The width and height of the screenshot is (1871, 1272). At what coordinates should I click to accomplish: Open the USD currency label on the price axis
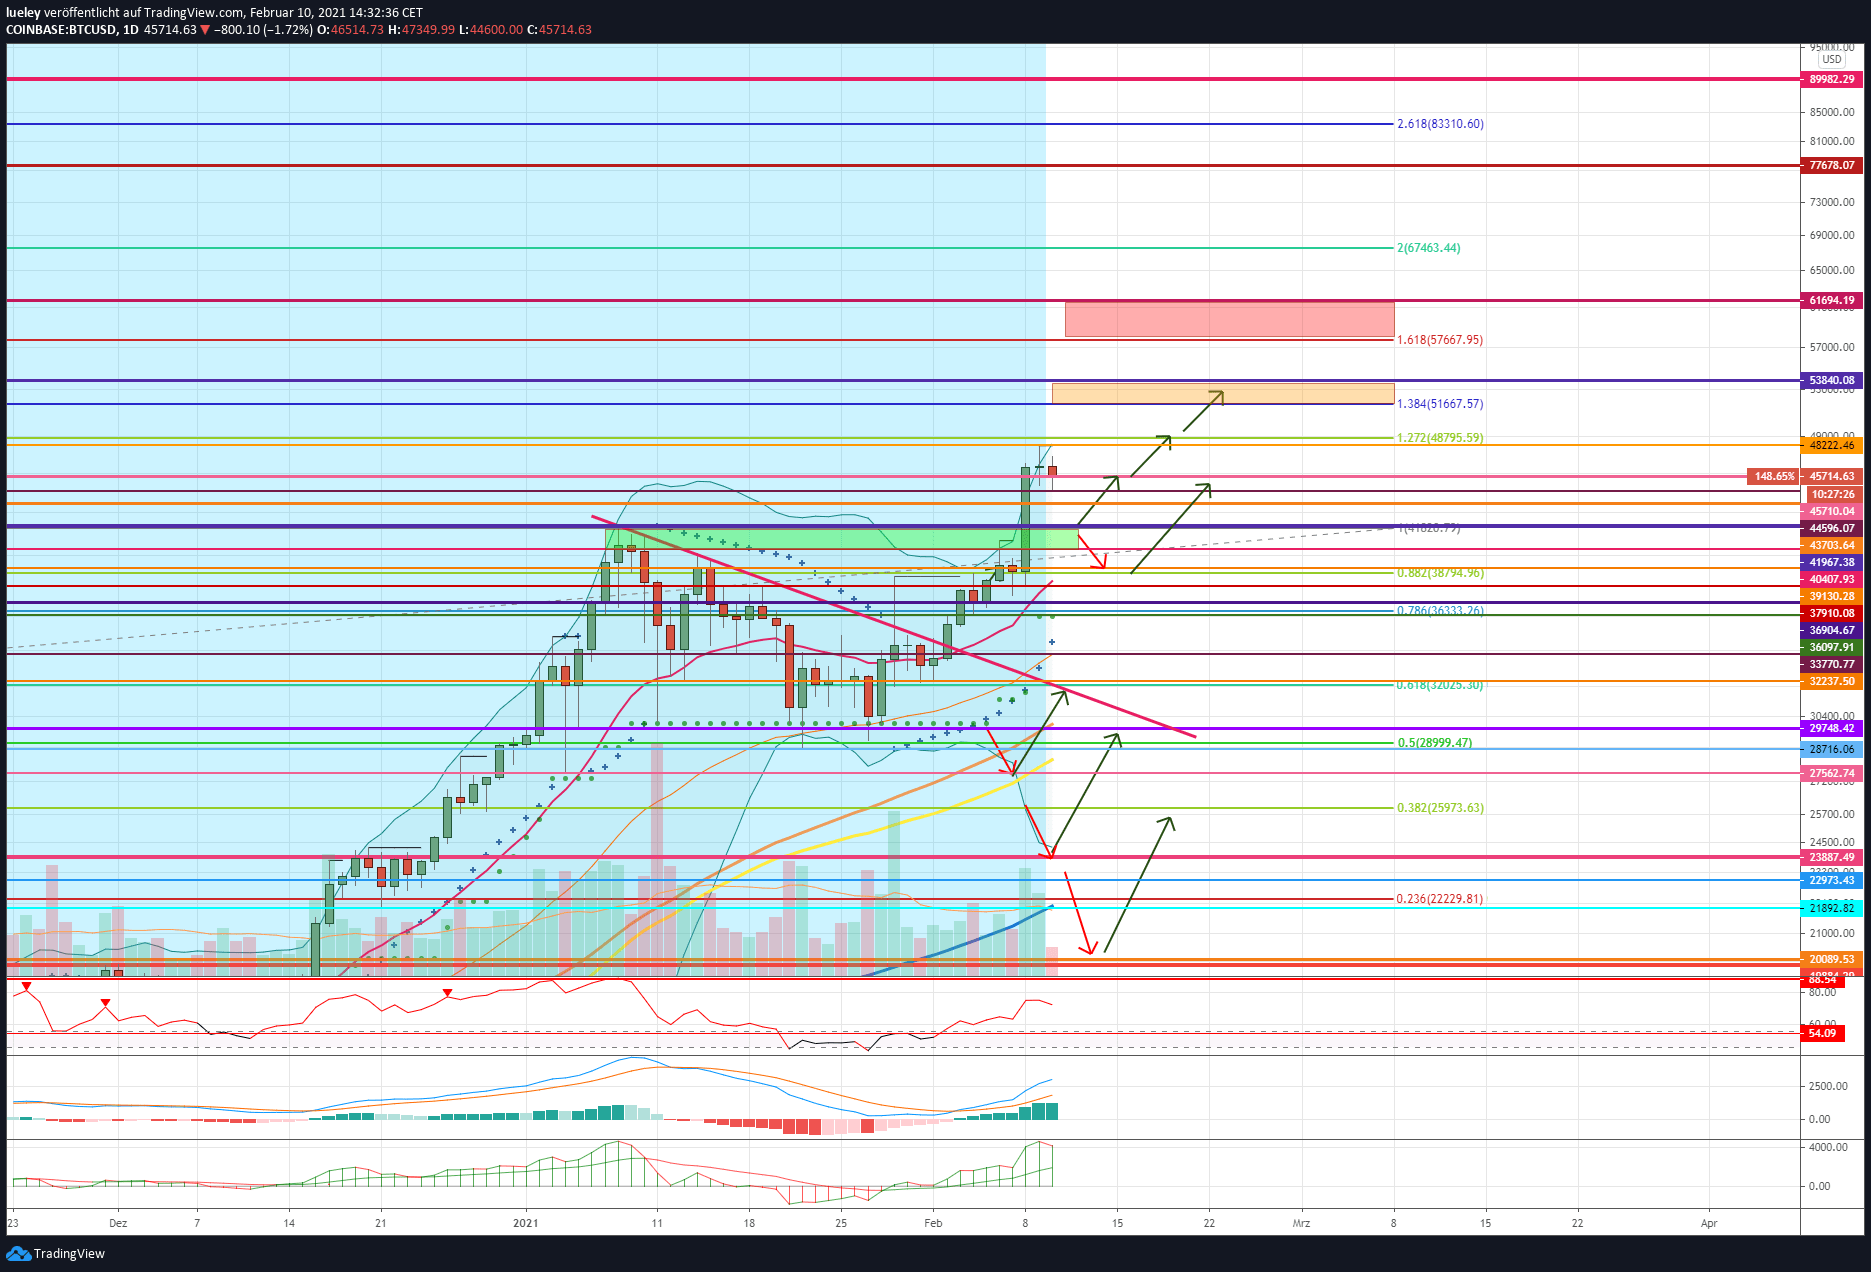click(1832, 59)
